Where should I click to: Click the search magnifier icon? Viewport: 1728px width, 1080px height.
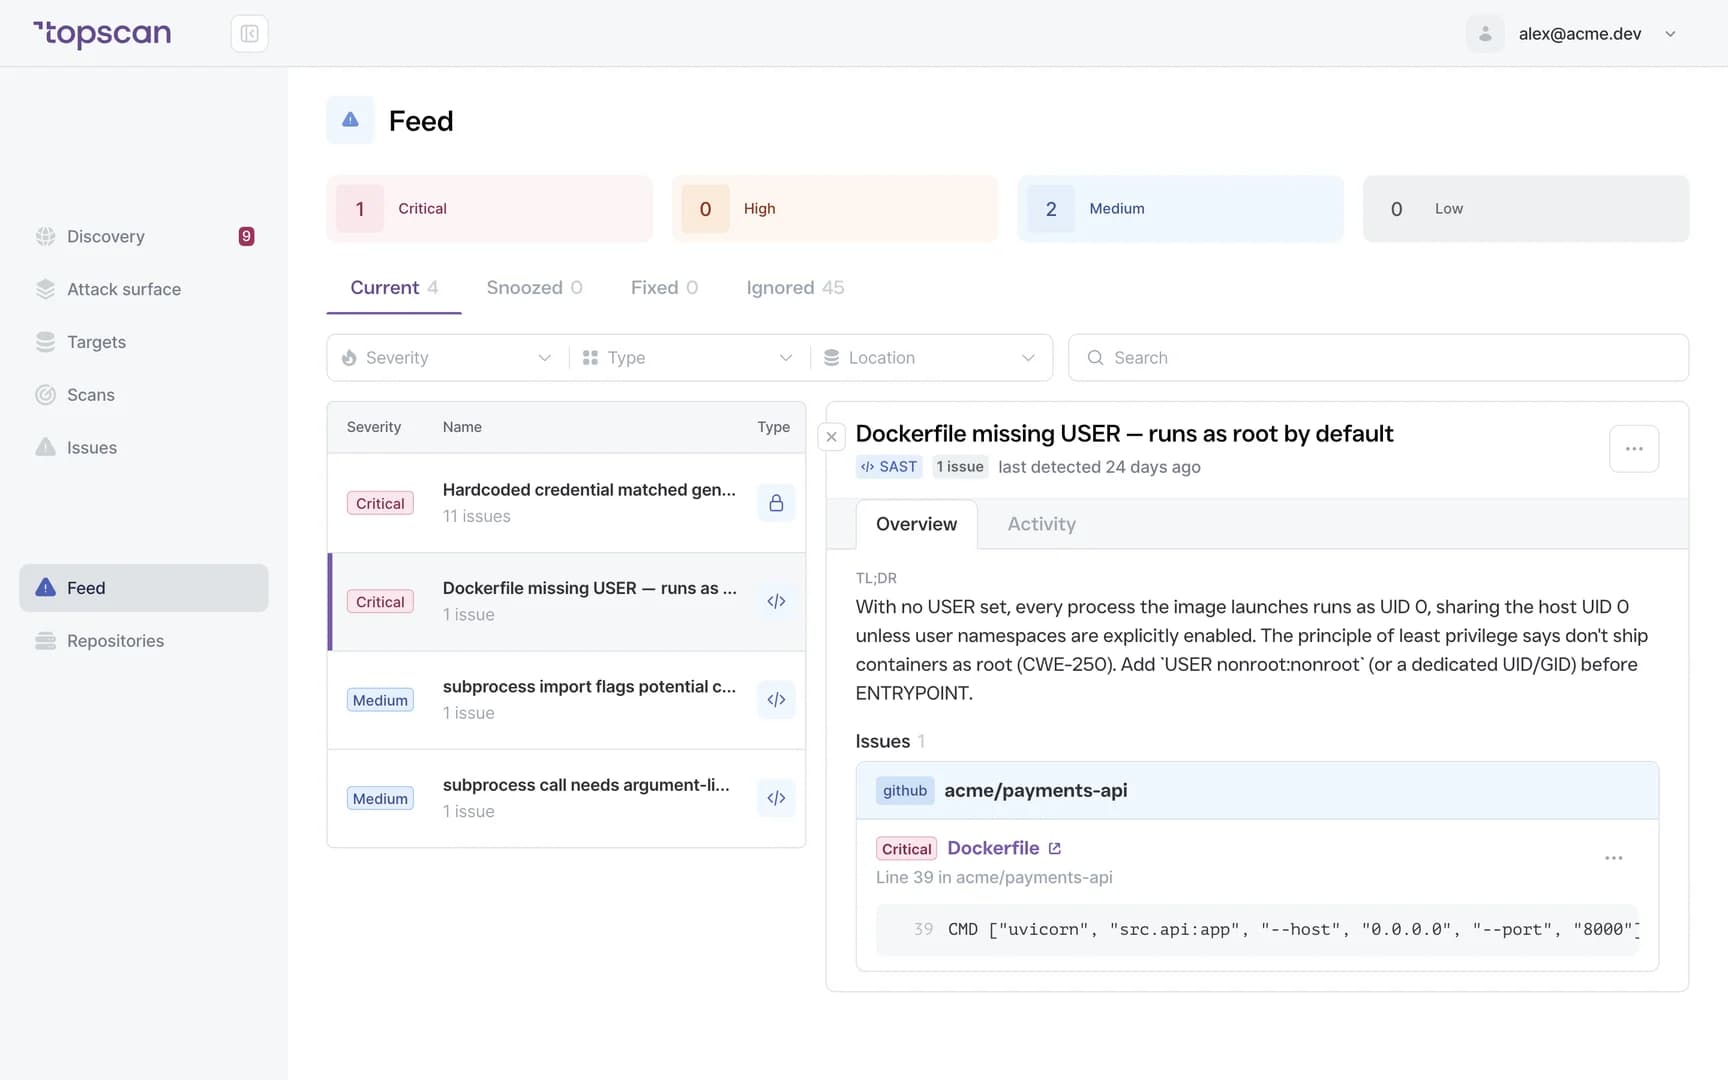(x=1095, y=358)
